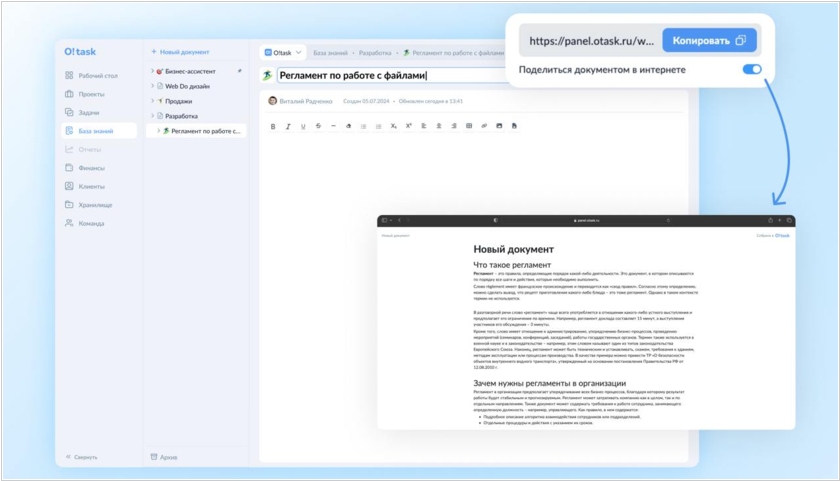Click the document title input field
The height and width of the screenshot is (481, 840).
tap(393, 76)
